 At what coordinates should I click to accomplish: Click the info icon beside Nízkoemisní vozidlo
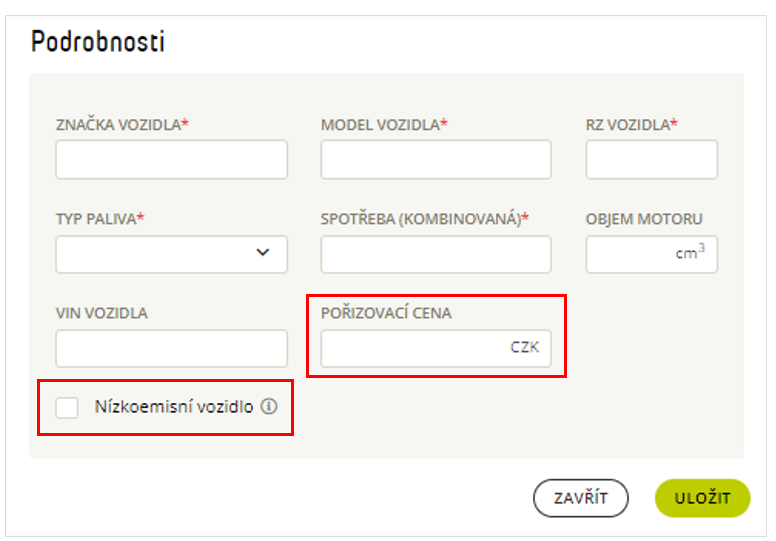269,406
